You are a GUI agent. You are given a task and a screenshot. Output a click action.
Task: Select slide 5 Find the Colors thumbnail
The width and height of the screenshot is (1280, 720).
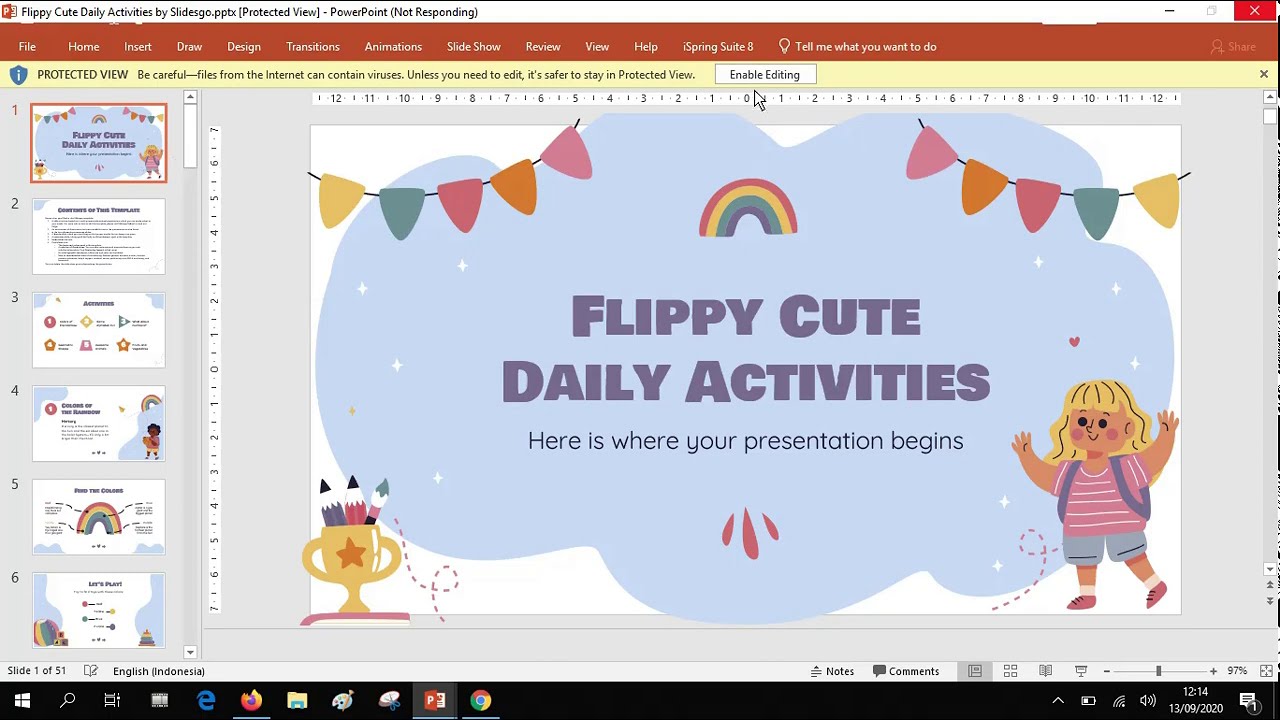click(x=99, y=517)
